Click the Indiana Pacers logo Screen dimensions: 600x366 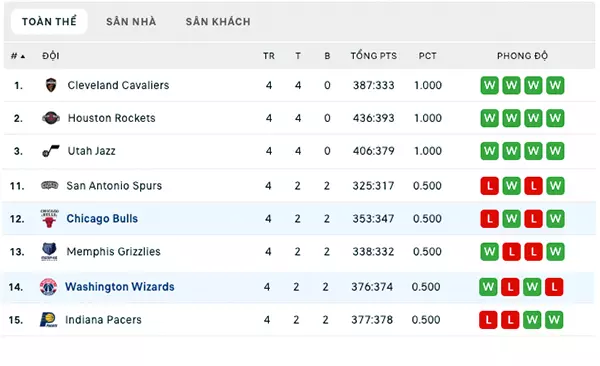click(x=49, y=320)
